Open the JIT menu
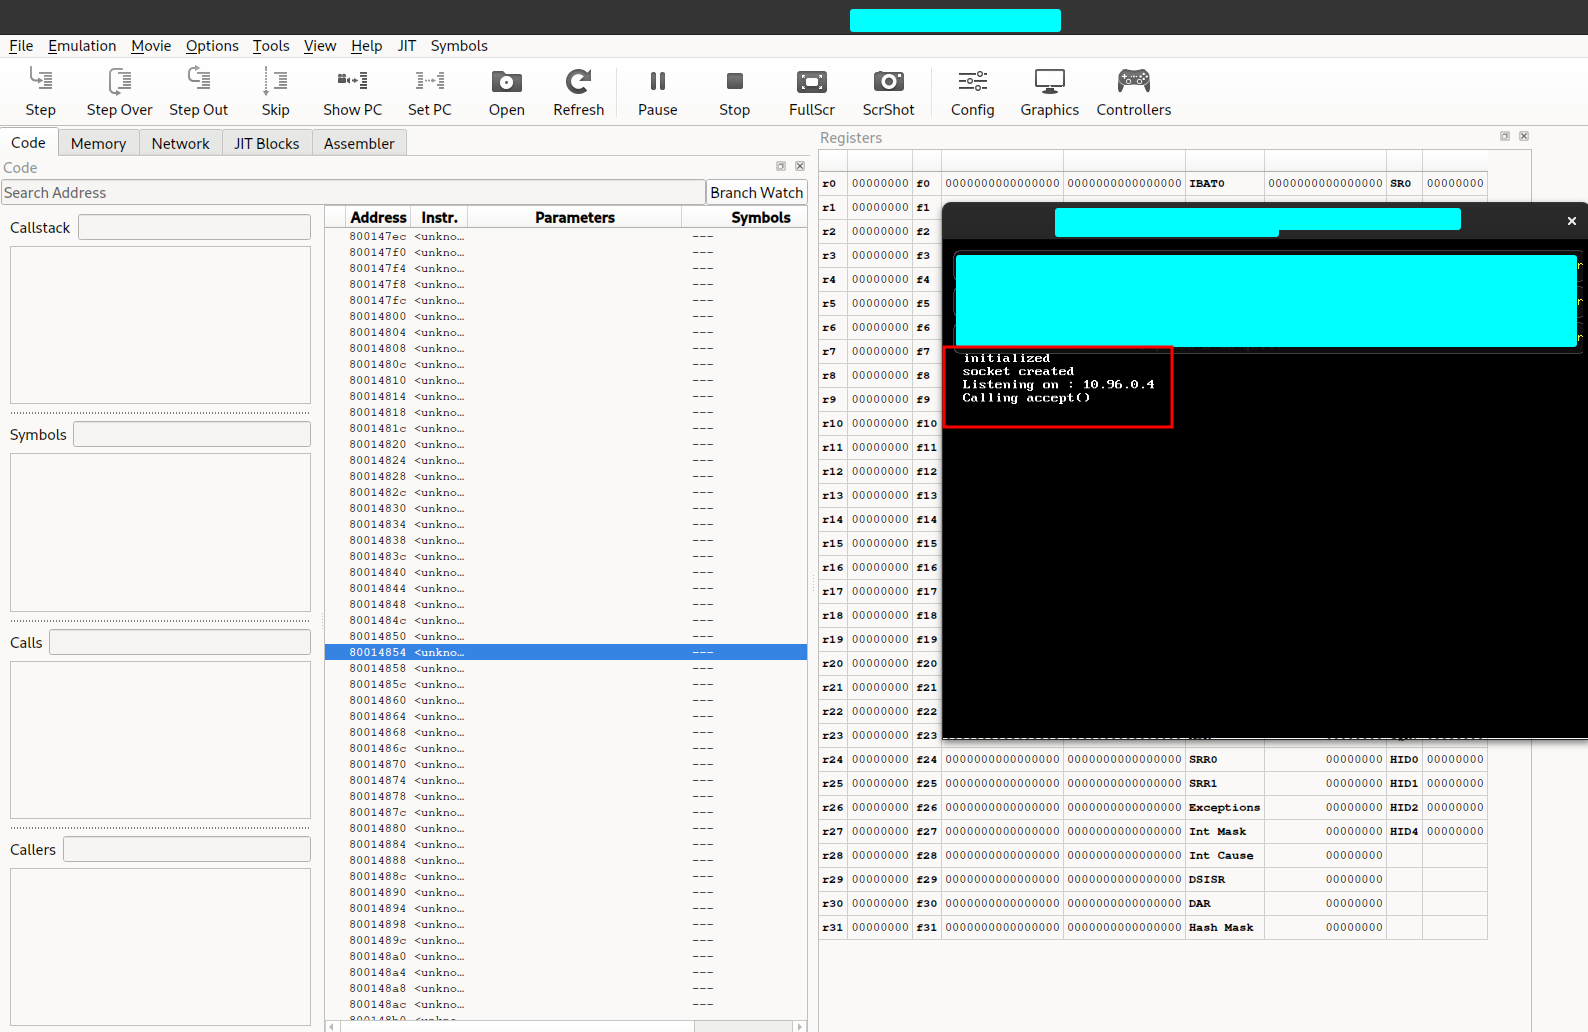1588x1032 pixels. pyautogui.click(x=407, y=46)
